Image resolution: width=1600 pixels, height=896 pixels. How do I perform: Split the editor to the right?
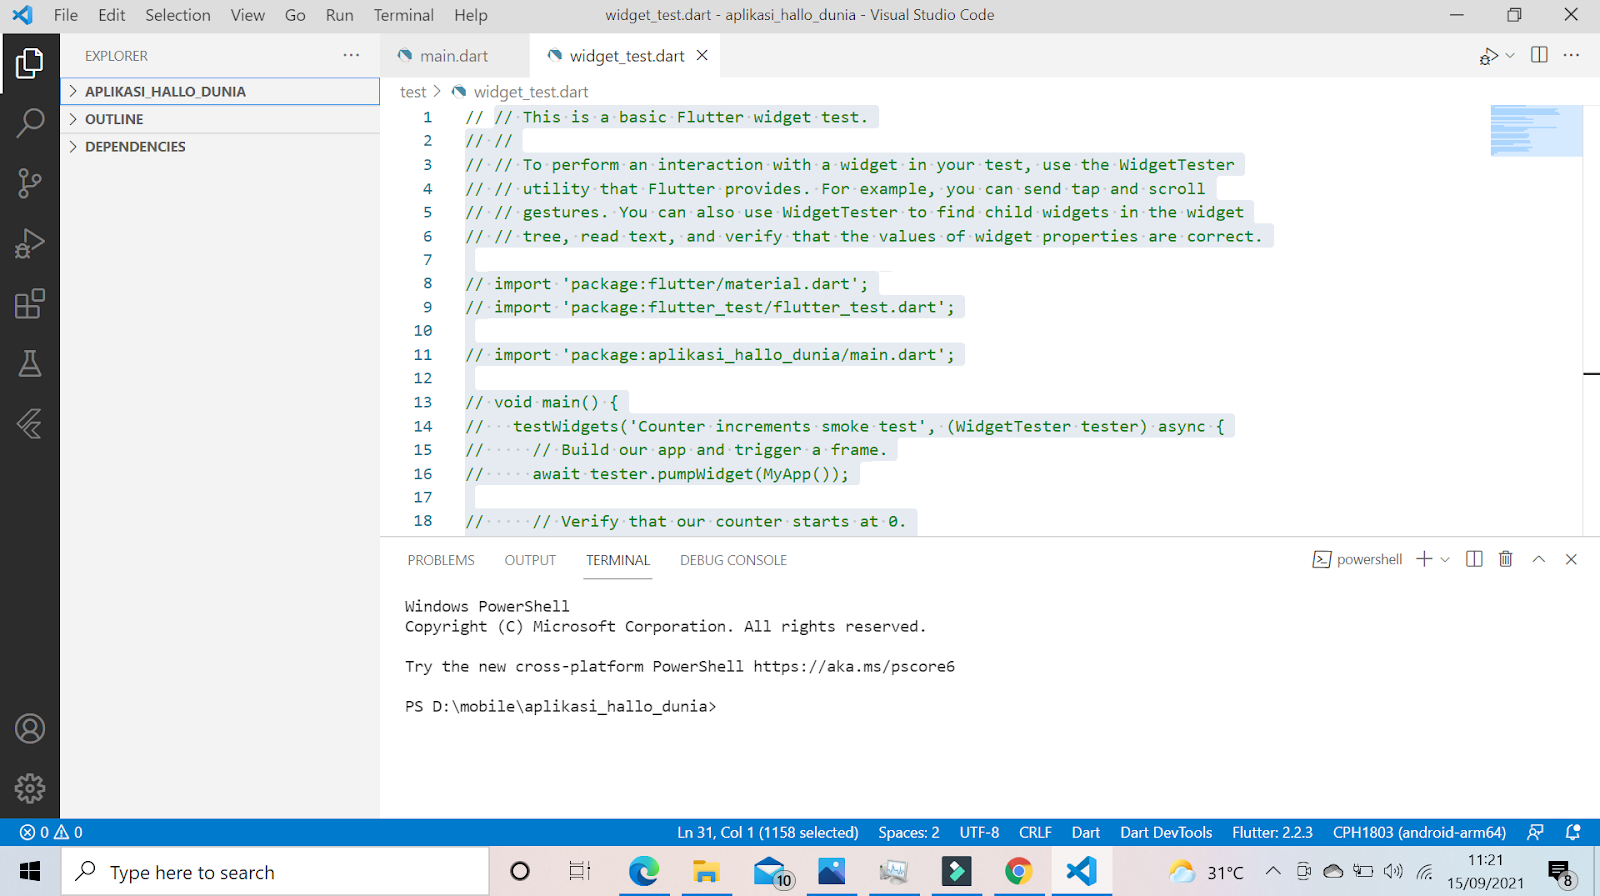1539,55
